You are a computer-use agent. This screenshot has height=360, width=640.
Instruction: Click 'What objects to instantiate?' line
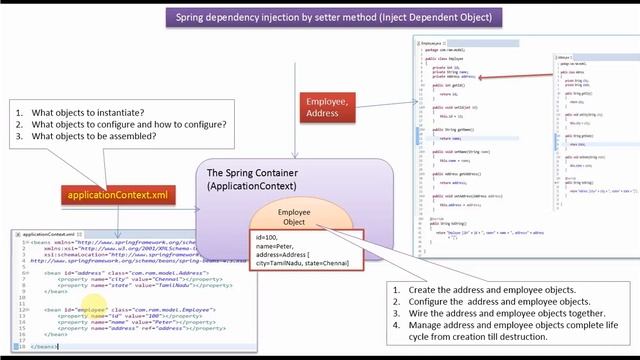tap(88, 113)
